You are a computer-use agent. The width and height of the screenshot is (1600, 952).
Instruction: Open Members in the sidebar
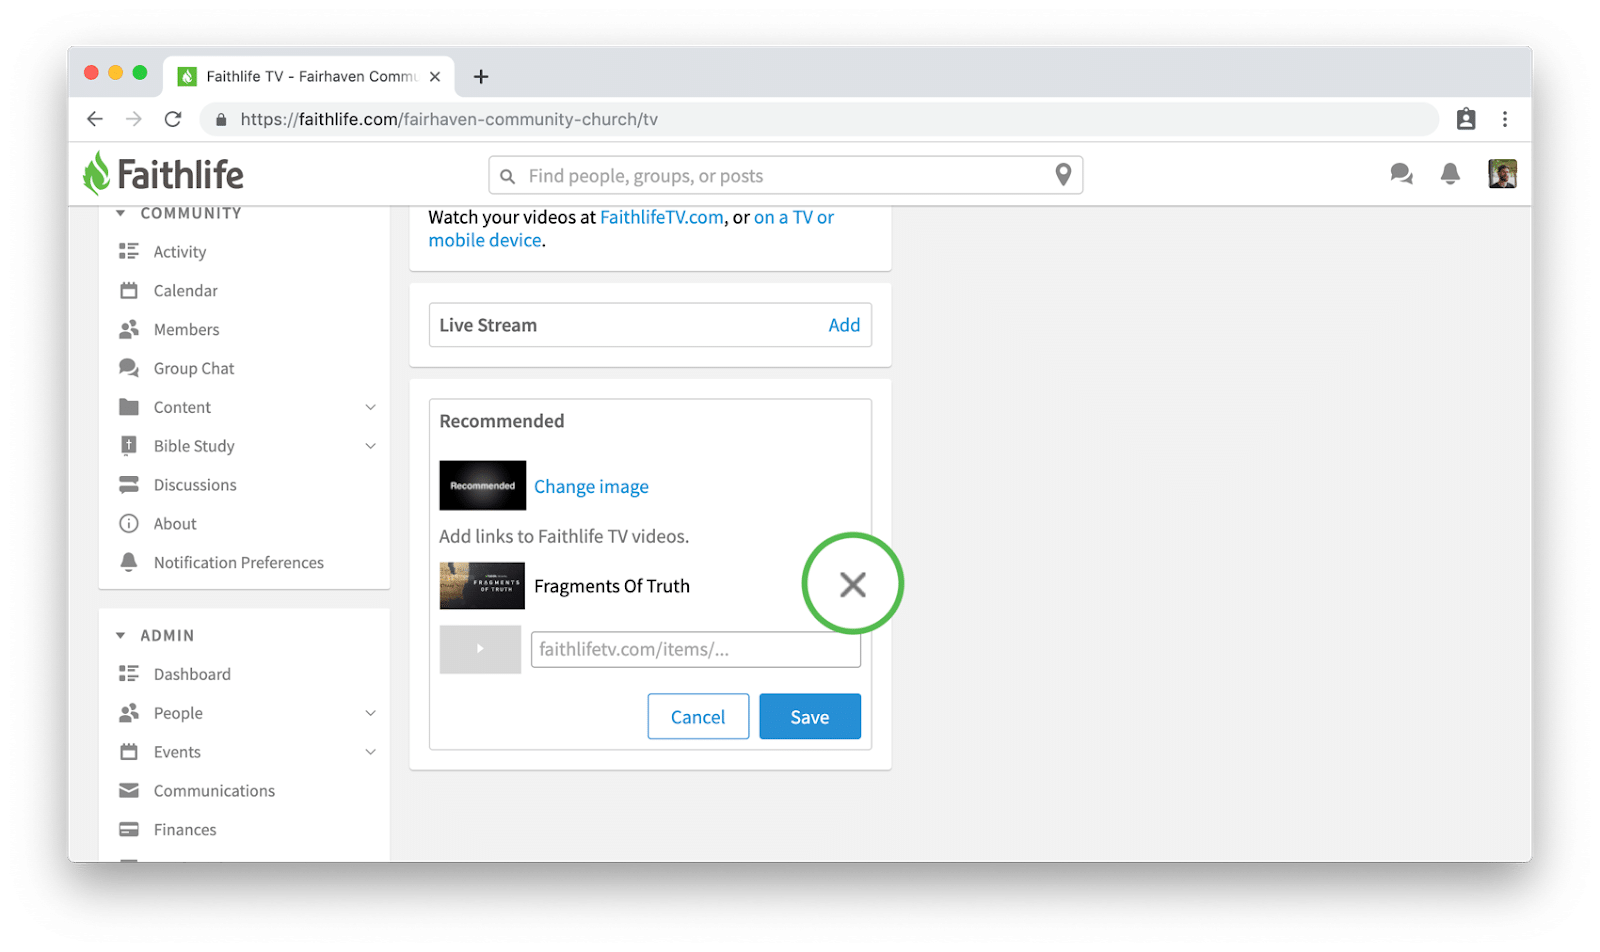[187, 330]
